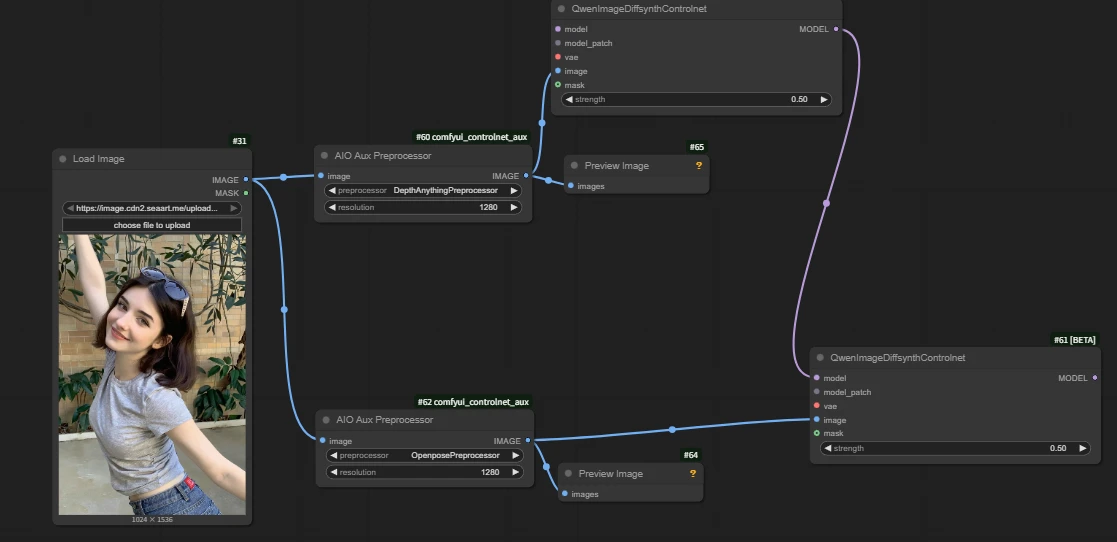Open the OpenposePreprocessor preprocessor dropdown

pos(425,455)
